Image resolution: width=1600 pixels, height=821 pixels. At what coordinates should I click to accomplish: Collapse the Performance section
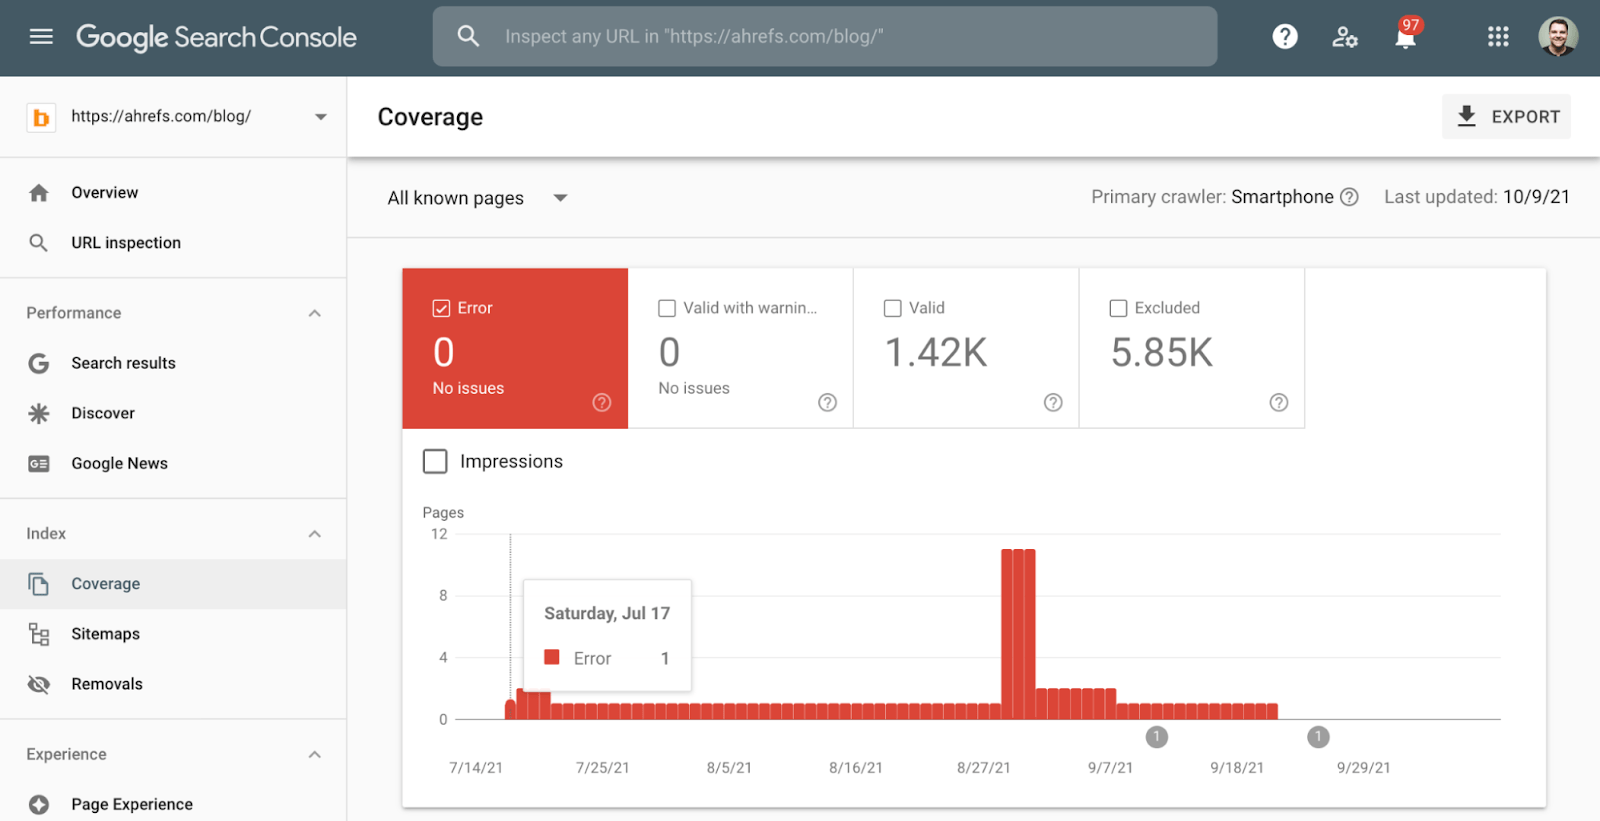pos(315,313)
